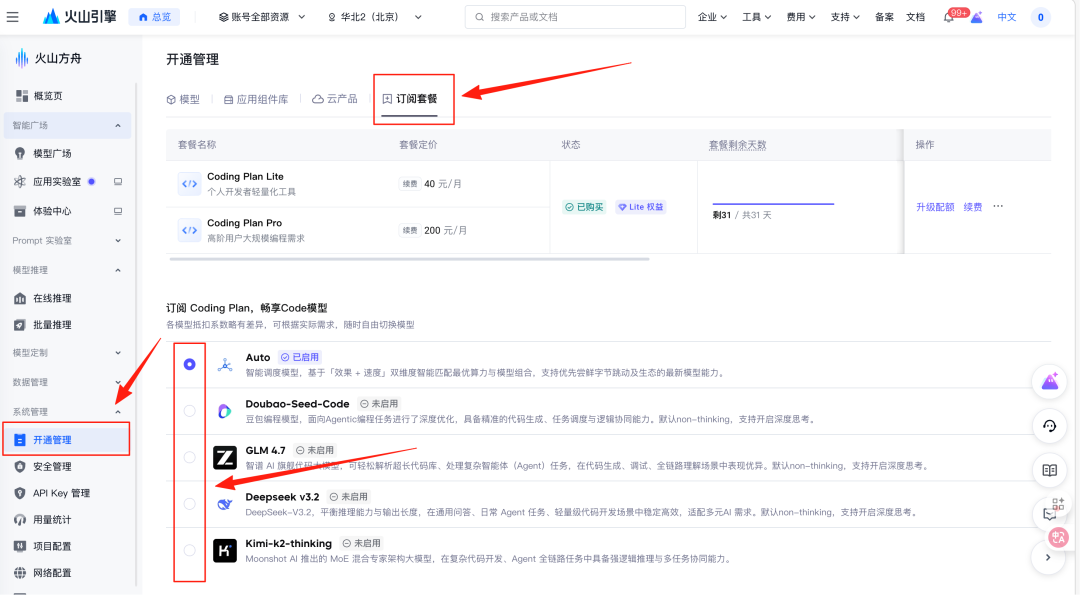Click the table horizontal scrollbar
This screenshot has width=1080, height=595.
pyautogui.click(x=409, y=259)
